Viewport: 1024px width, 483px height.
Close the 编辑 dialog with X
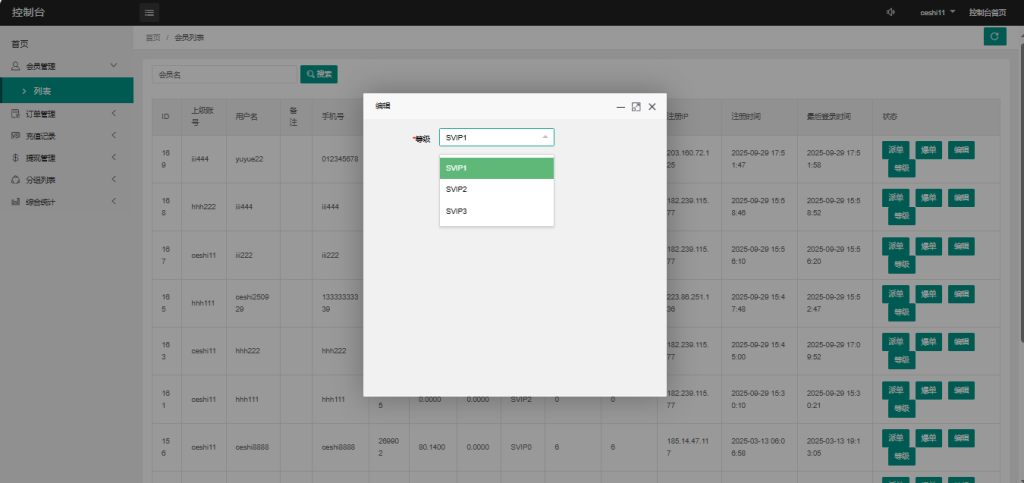pos(652,106)
